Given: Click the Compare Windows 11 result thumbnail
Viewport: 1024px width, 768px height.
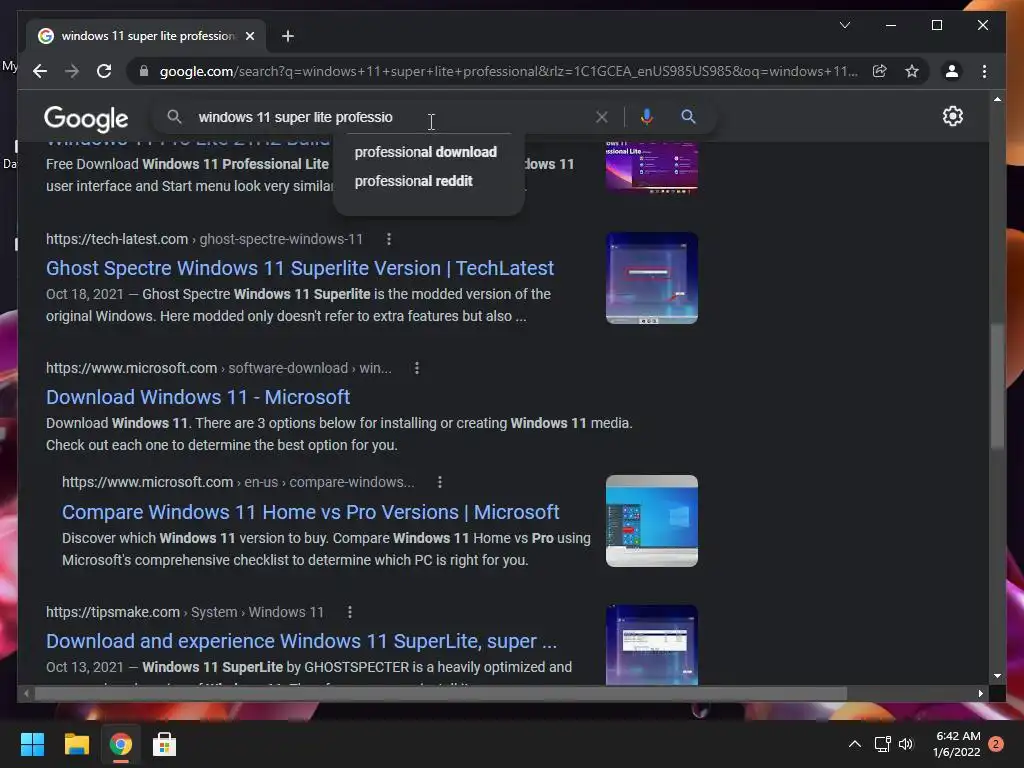Looking at the screenshot, I should click(x=652, y=521).
